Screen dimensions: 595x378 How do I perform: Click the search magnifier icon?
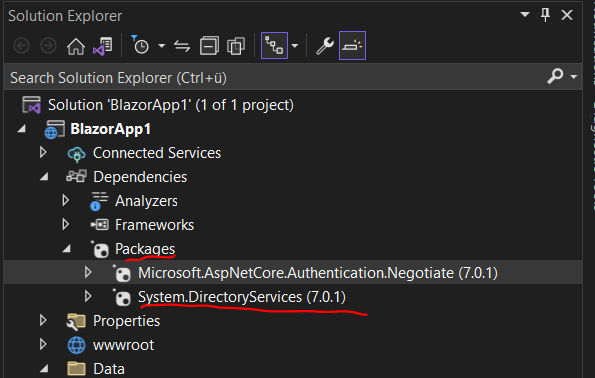click(555, 76)
